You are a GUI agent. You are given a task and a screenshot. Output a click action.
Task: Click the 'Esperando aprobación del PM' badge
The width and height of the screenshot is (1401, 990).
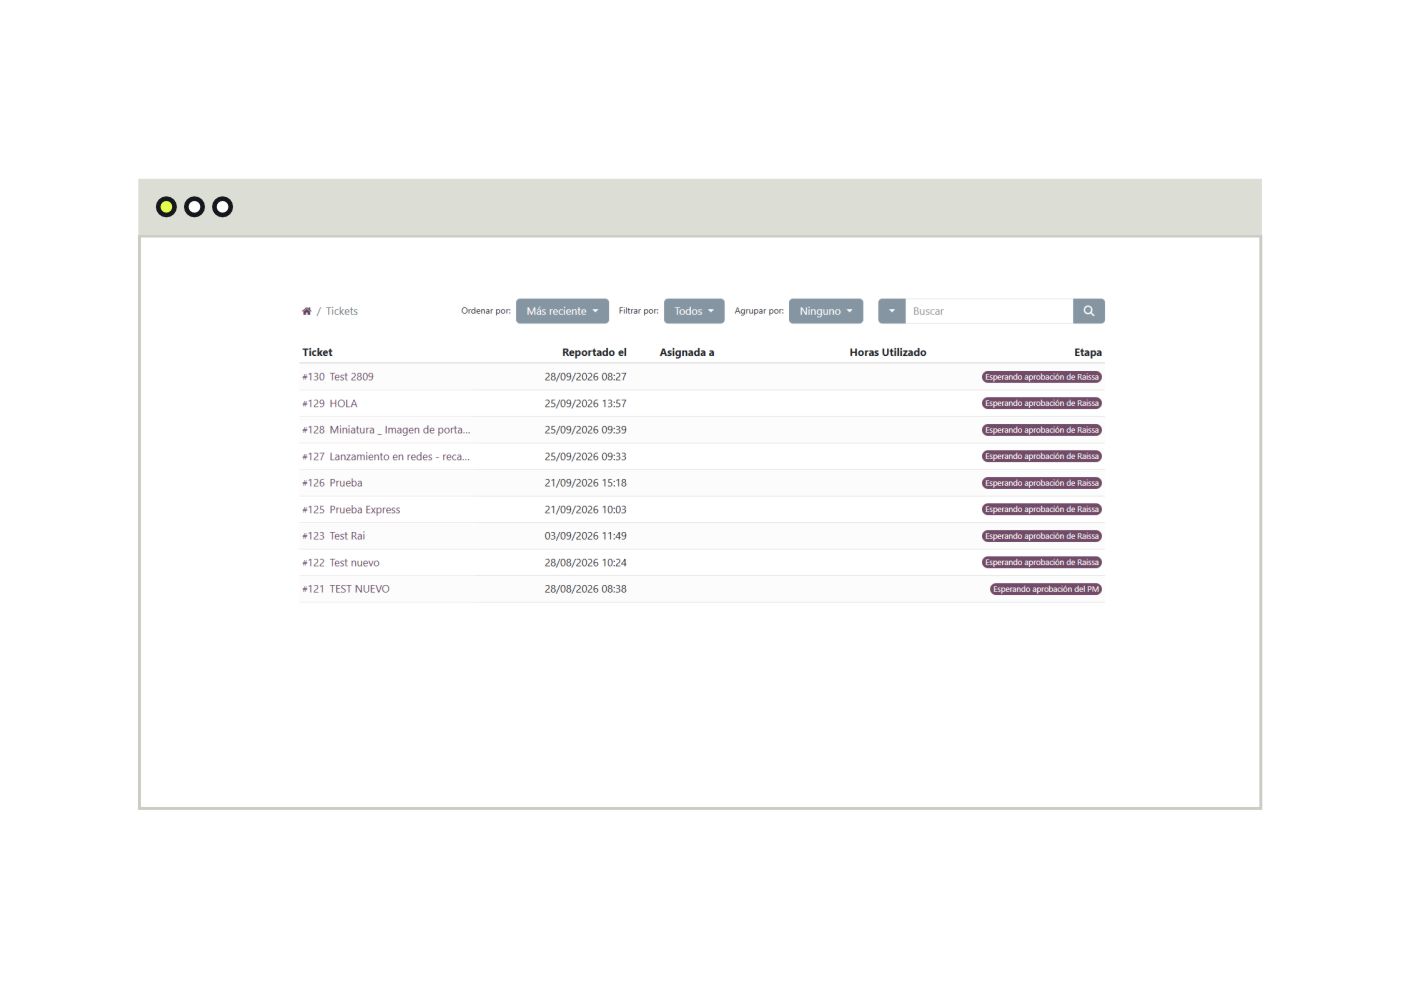click(1046, 589)
